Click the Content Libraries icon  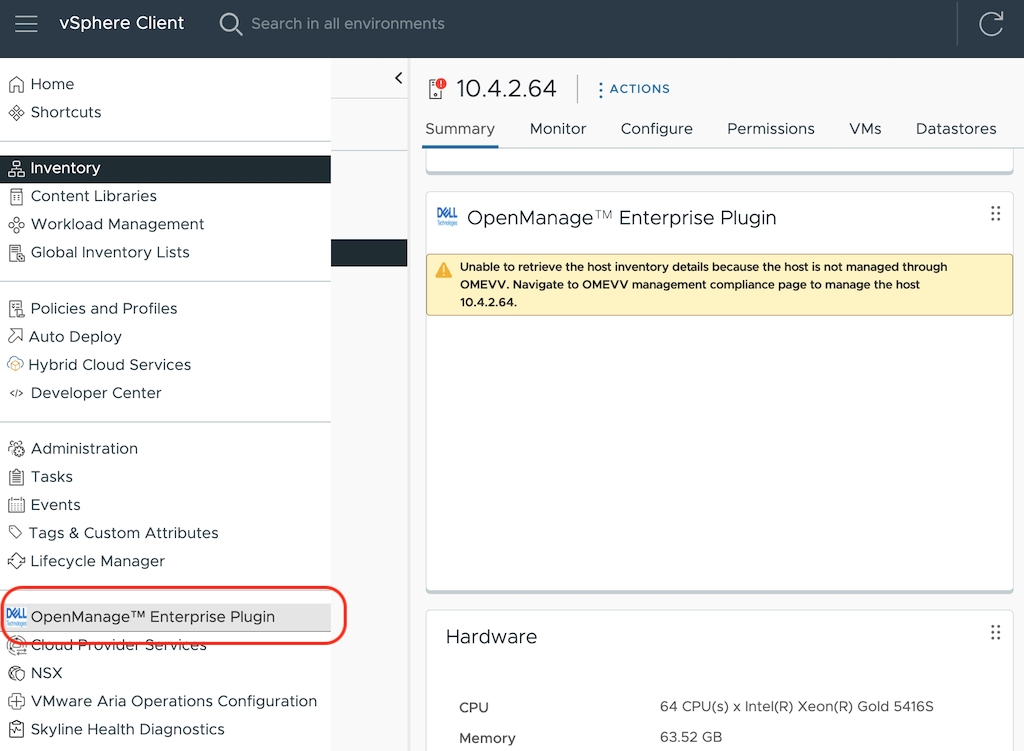[x=16, y=197]
